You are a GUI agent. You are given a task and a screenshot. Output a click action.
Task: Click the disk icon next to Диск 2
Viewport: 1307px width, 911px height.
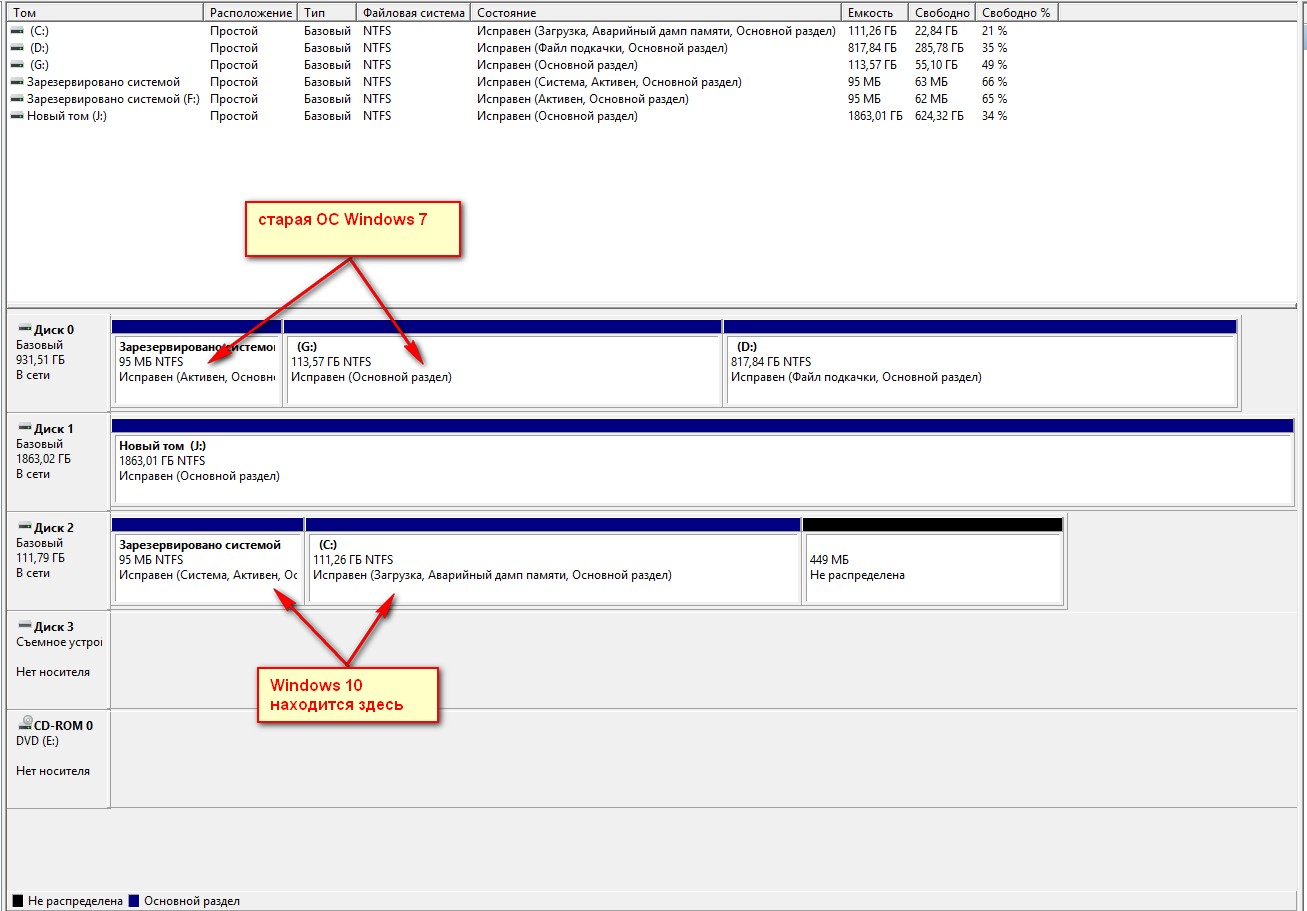[x=24, y=527]
